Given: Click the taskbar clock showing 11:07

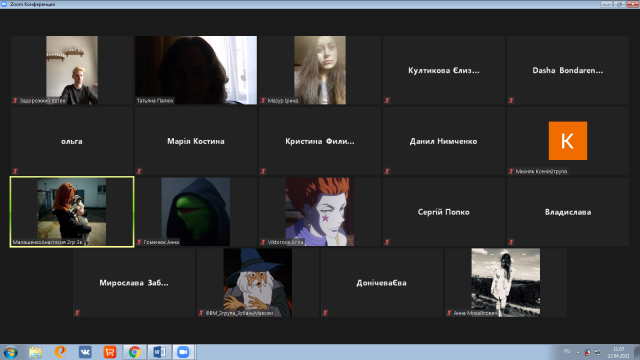Looking at the screenshot, I should point(618,352).
